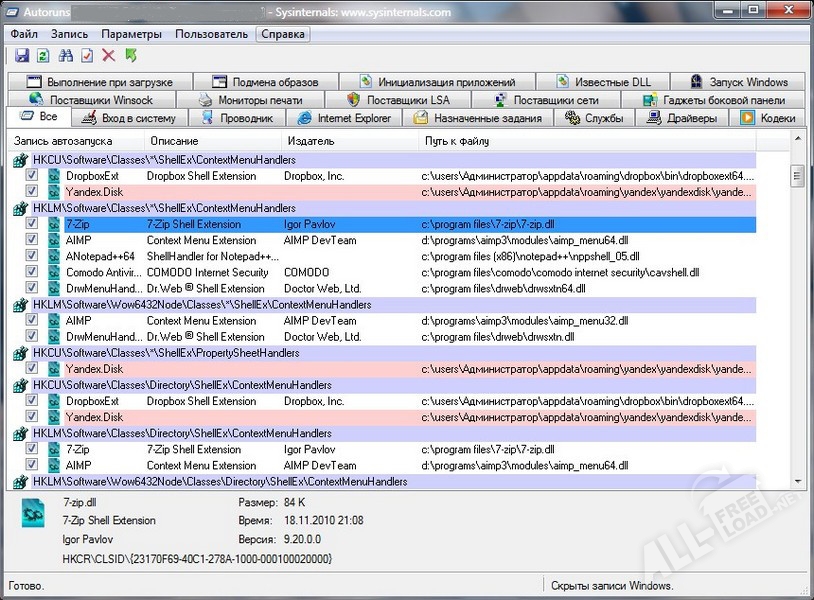Open Find using the binoculars icon
Screen dimensions: 814x600
66,56
